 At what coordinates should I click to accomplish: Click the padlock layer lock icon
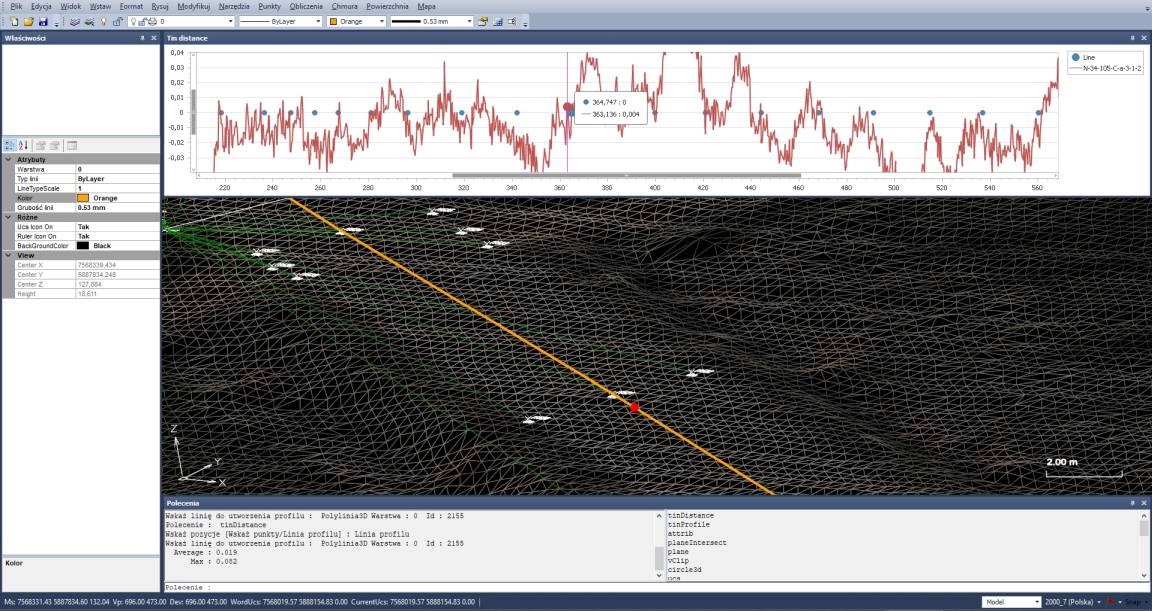(x=118, y=21)
